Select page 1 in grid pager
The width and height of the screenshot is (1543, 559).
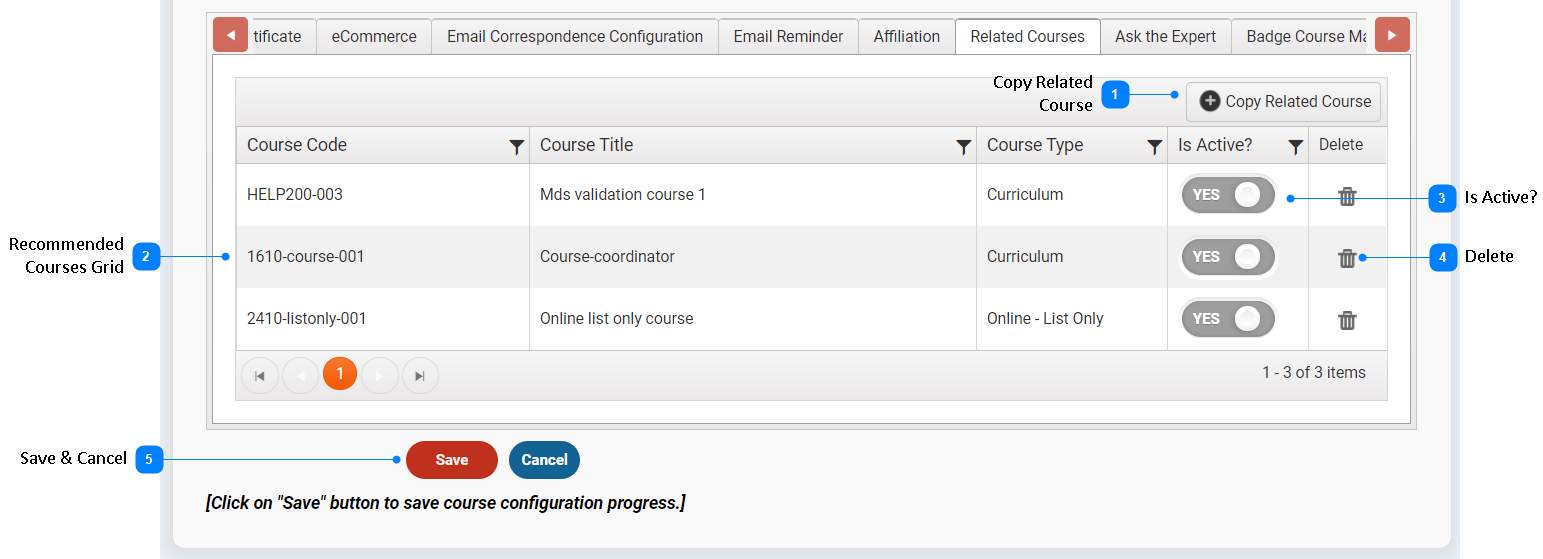pos(340,374)
